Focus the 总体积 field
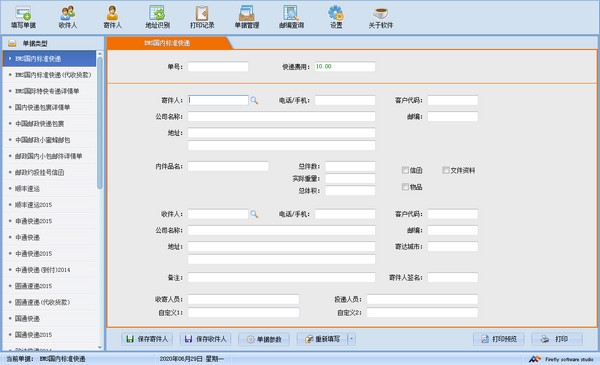600x365 pixels. pyautogui.click(x=350, y=191)
